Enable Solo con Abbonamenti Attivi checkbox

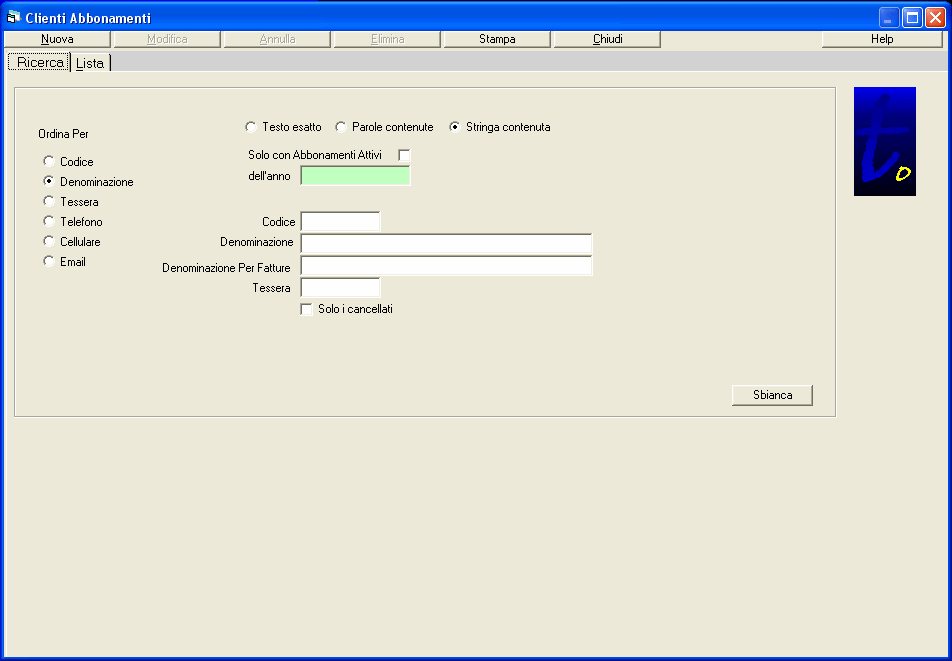(404, 155)
